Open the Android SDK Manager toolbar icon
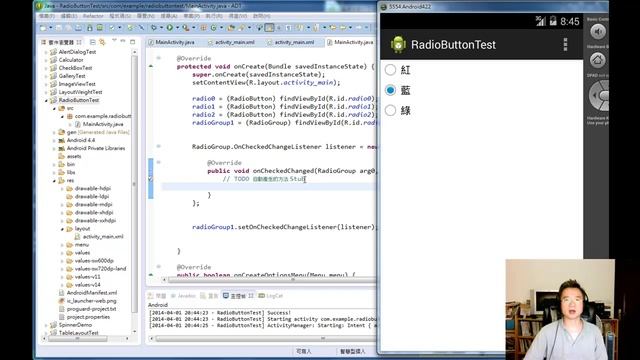 [x=89, y=28]
